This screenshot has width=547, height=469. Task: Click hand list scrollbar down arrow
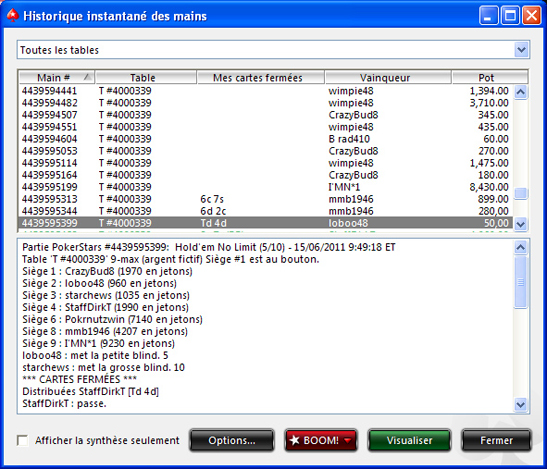(x=521, y=224)
